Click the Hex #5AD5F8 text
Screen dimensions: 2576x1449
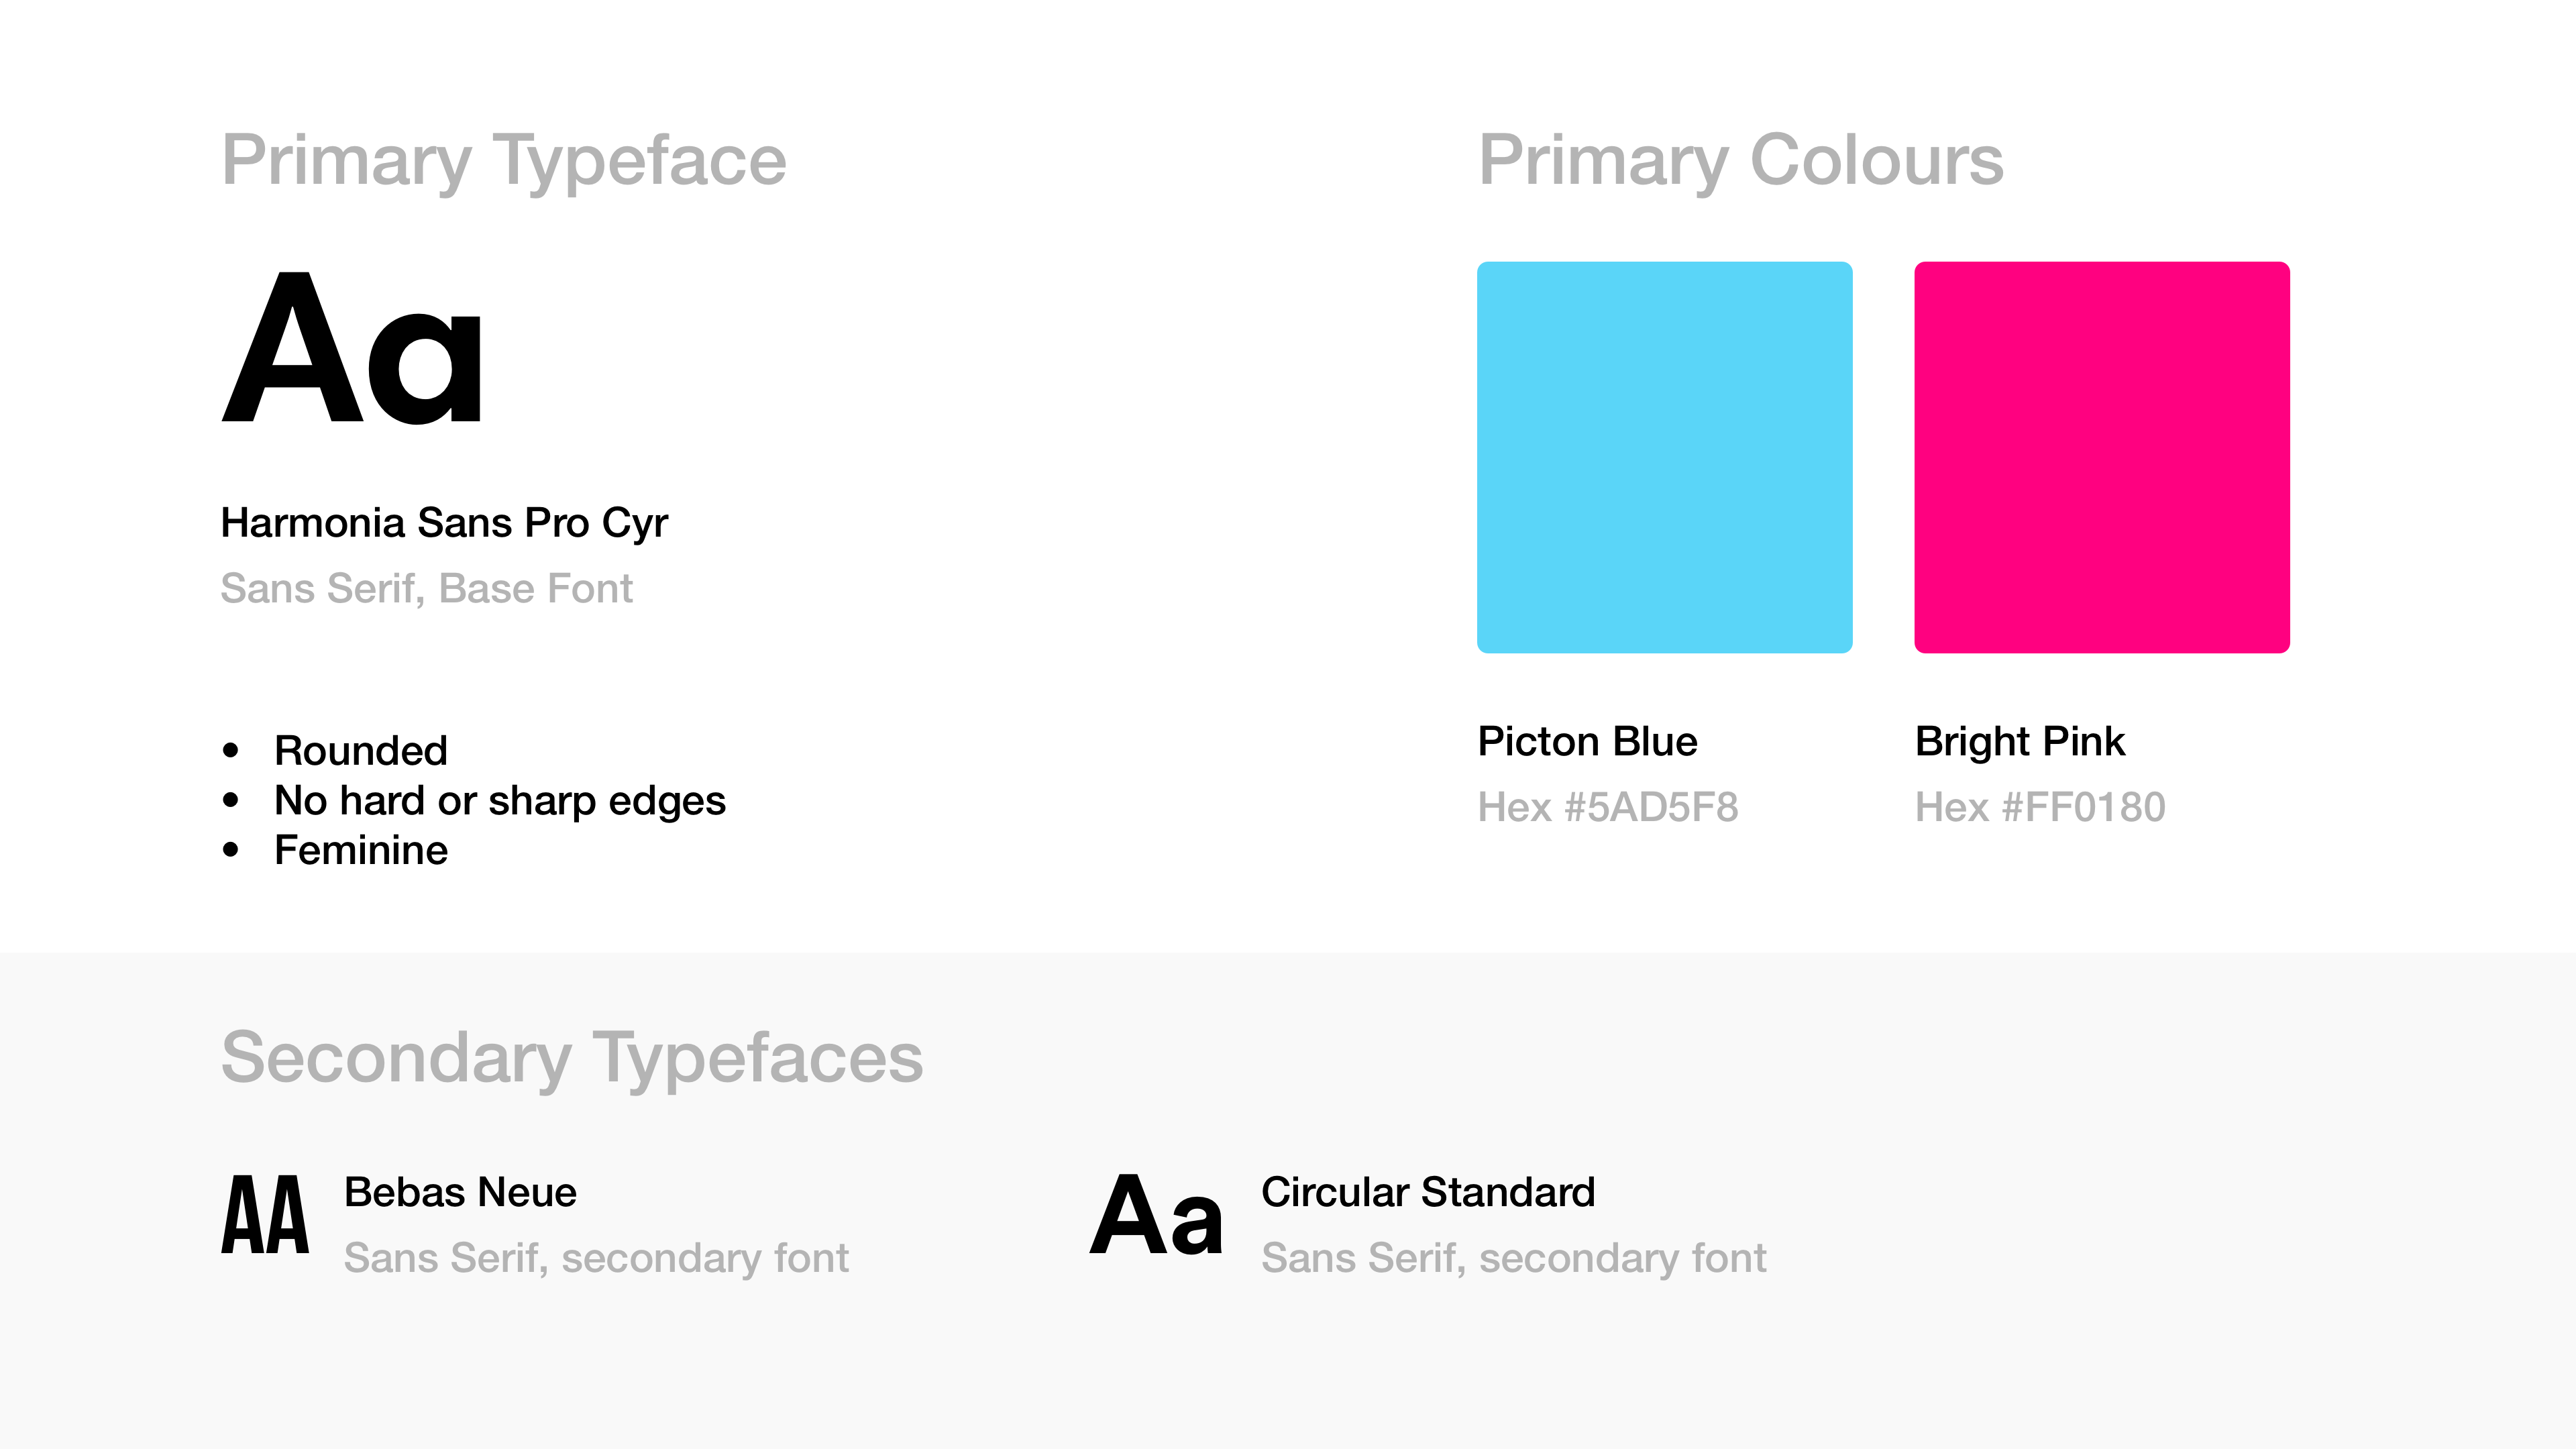click(x=1608, y=807)
